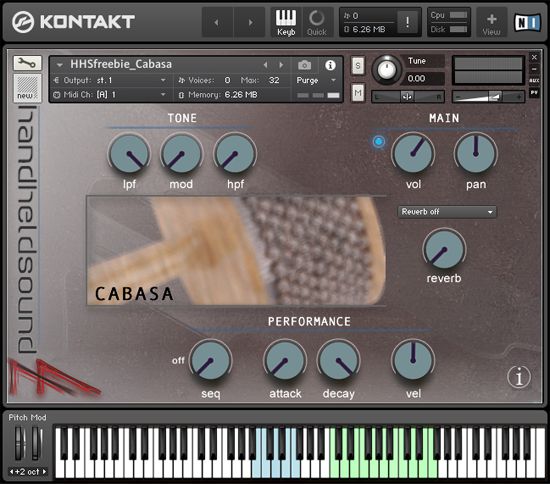Shift keyboard octave up arrow
This screenshot has height=484, width=550.
[x=44, y=472]
